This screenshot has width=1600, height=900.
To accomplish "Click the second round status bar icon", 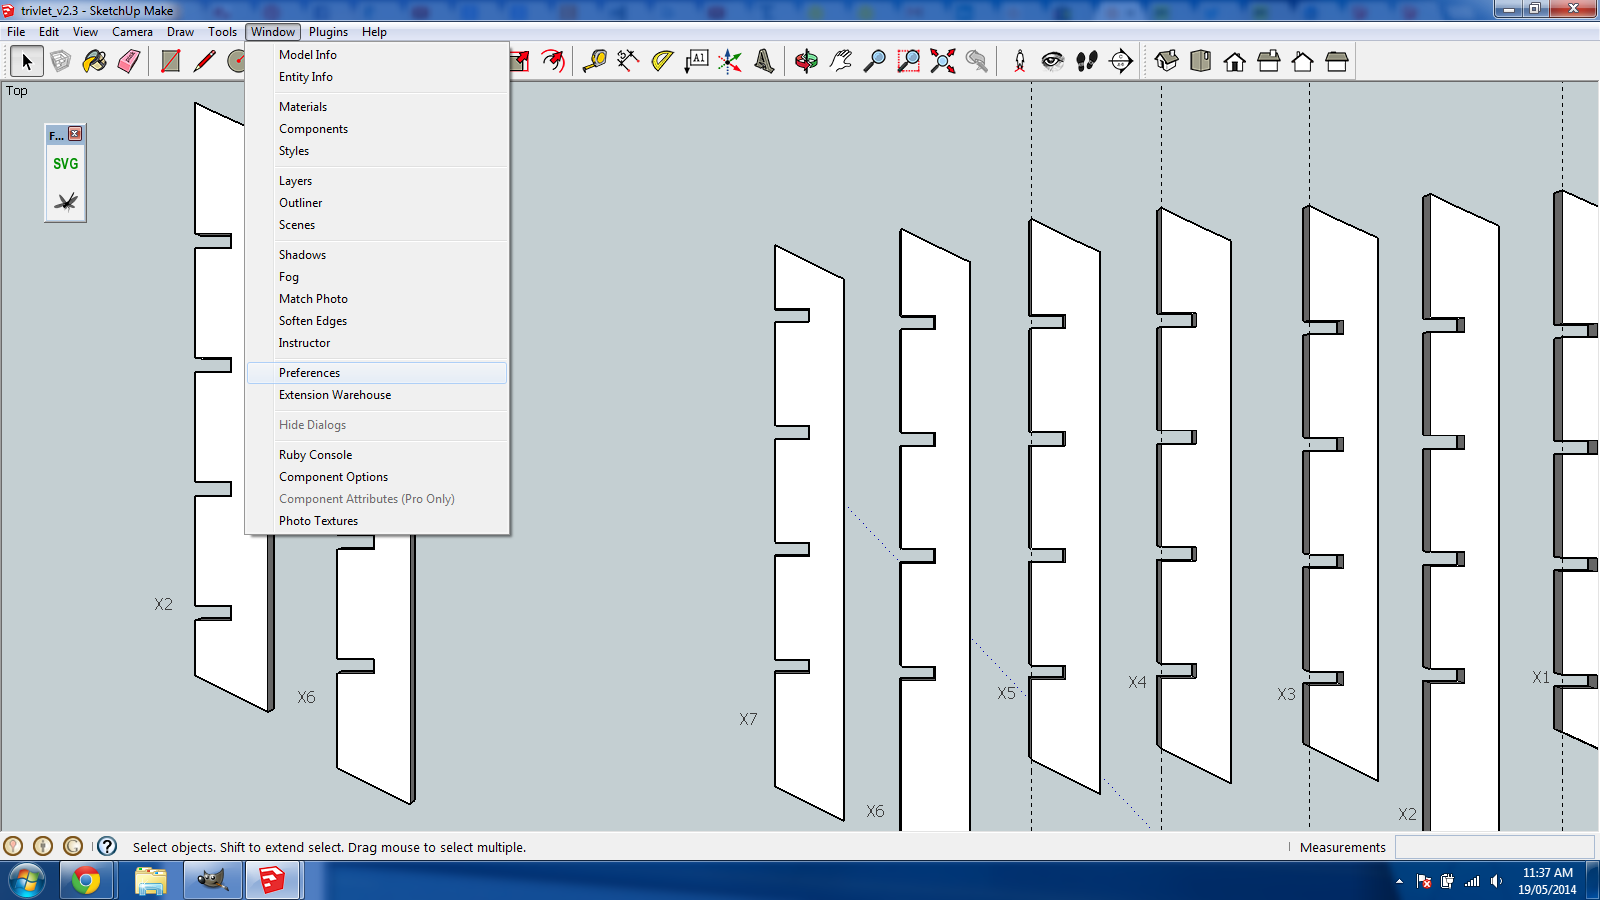I will click(x=43, y=846).
